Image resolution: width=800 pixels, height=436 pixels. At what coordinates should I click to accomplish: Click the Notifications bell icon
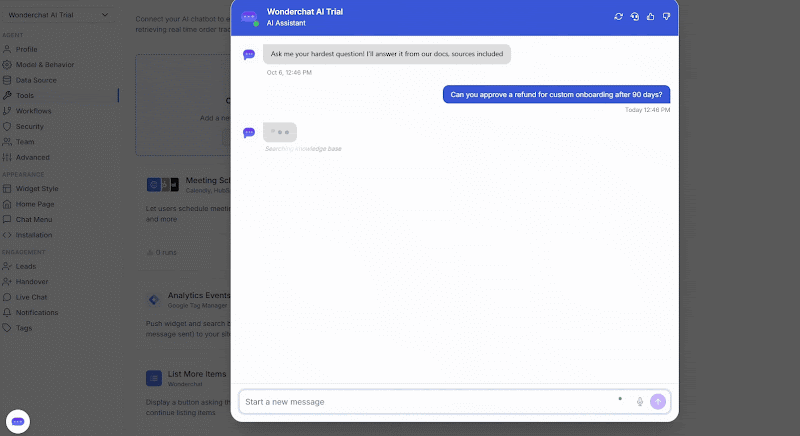(7, 313)
